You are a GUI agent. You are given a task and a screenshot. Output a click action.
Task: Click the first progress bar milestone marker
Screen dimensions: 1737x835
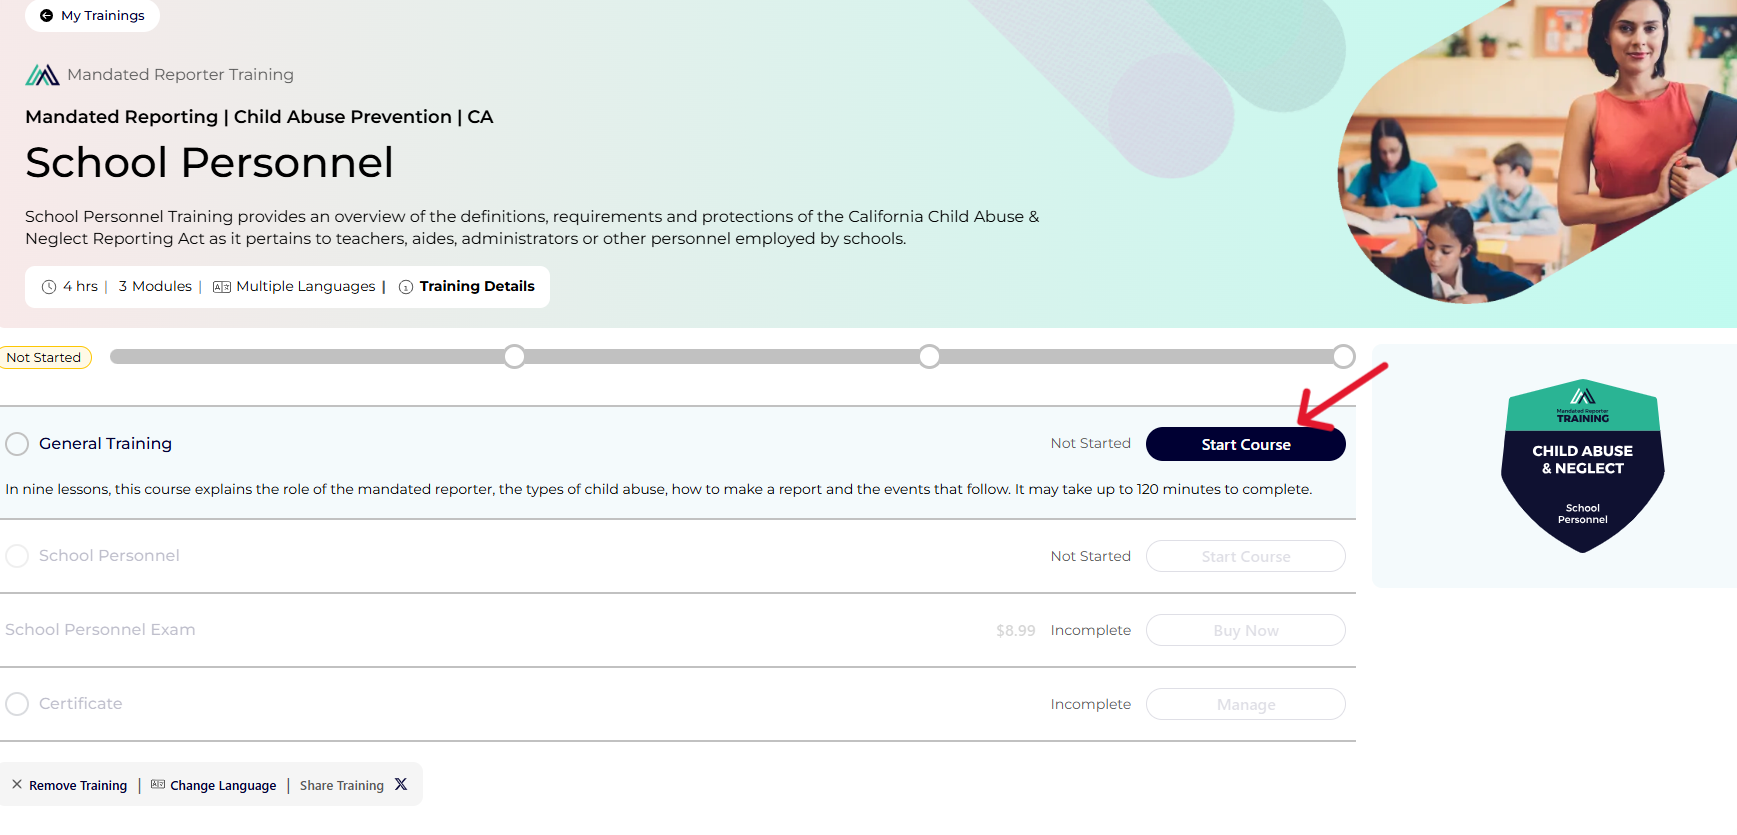pos(514,357)
